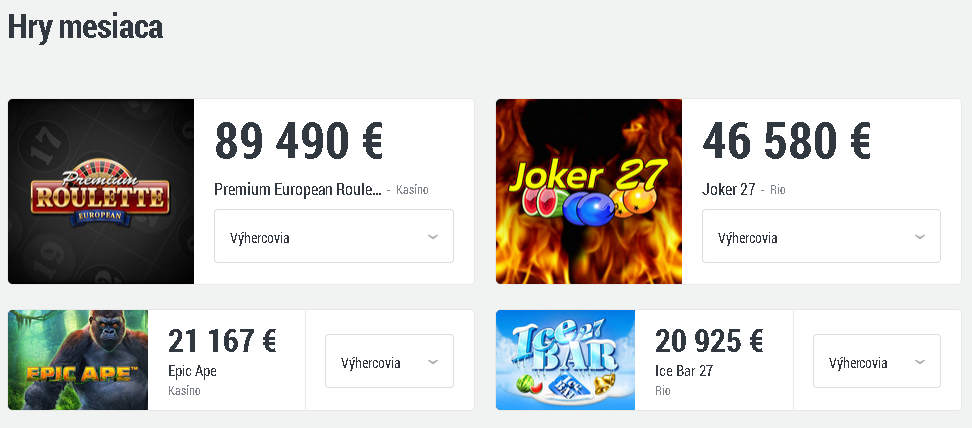Click the Kasíno label beside Premium European Roulette

[412, 190]
